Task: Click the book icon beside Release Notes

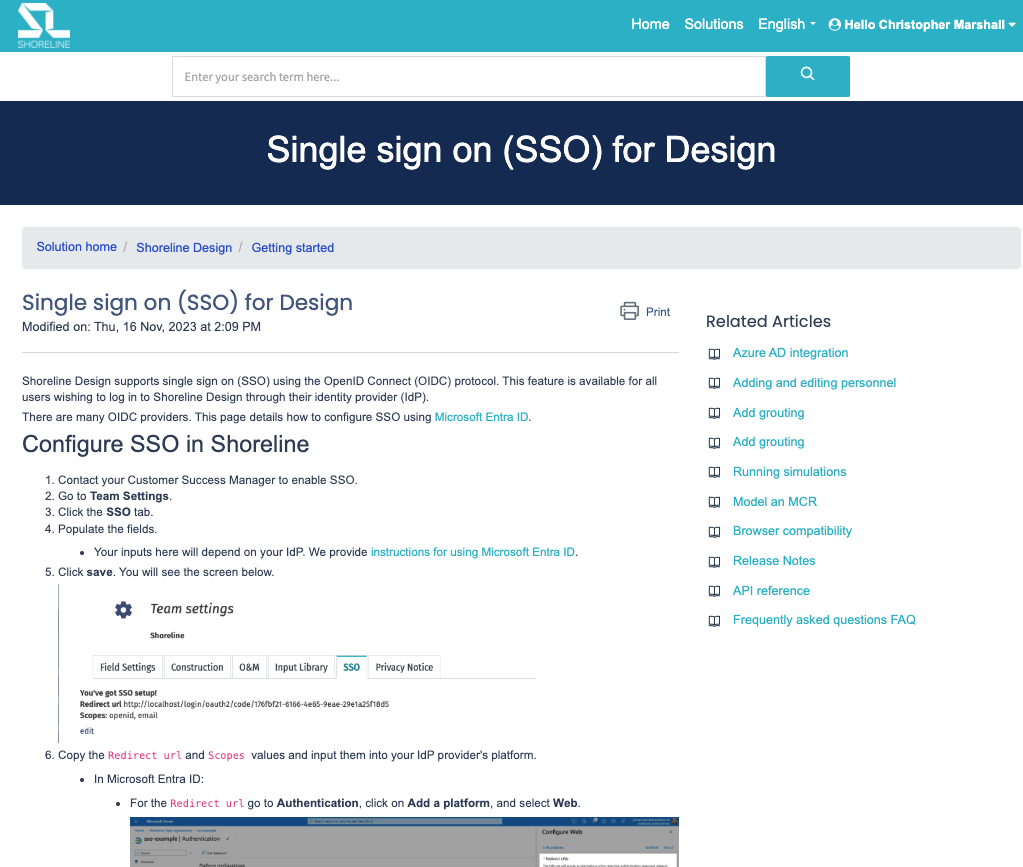Action: point(714,562)
